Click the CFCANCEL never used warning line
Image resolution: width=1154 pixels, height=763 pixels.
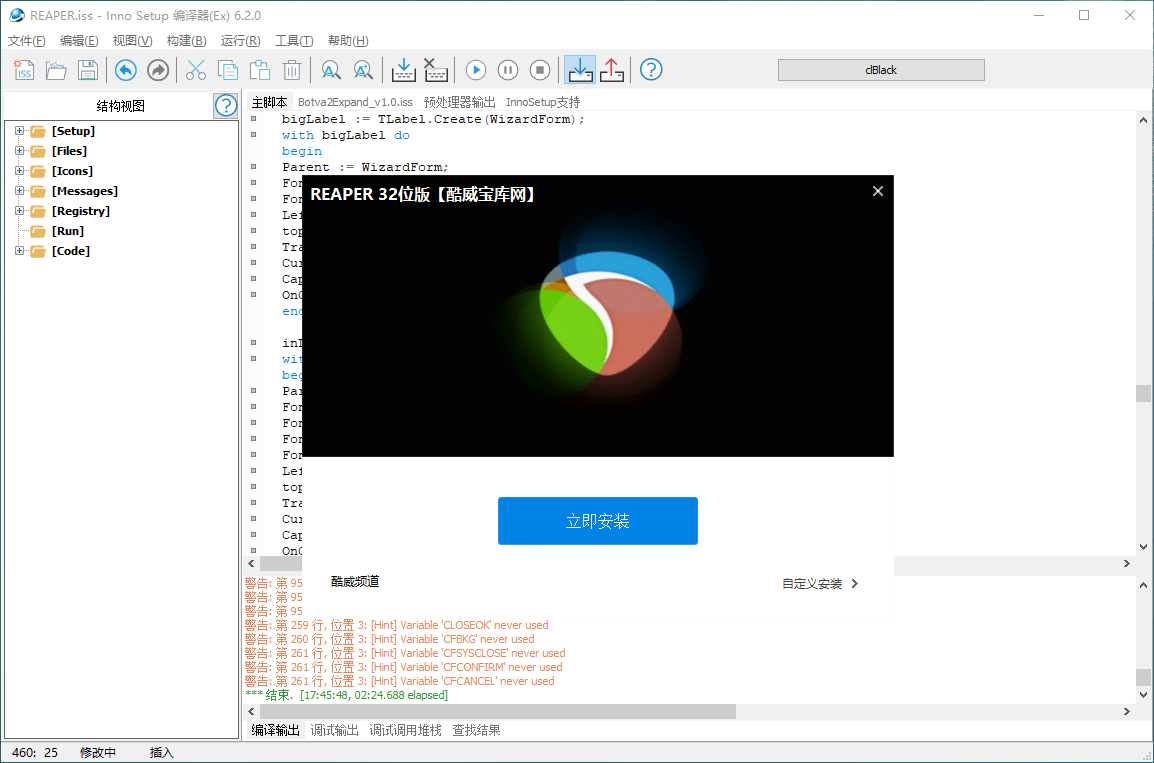pyautogui.click(x=400, y=681)
